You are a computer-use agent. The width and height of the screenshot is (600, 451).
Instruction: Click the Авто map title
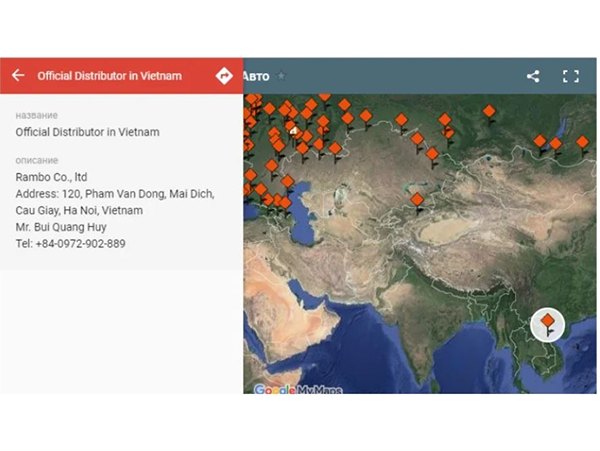256,76
